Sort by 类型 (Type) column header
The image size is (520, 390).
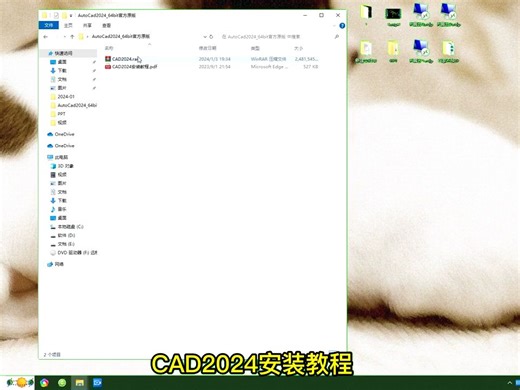[255, 48]
